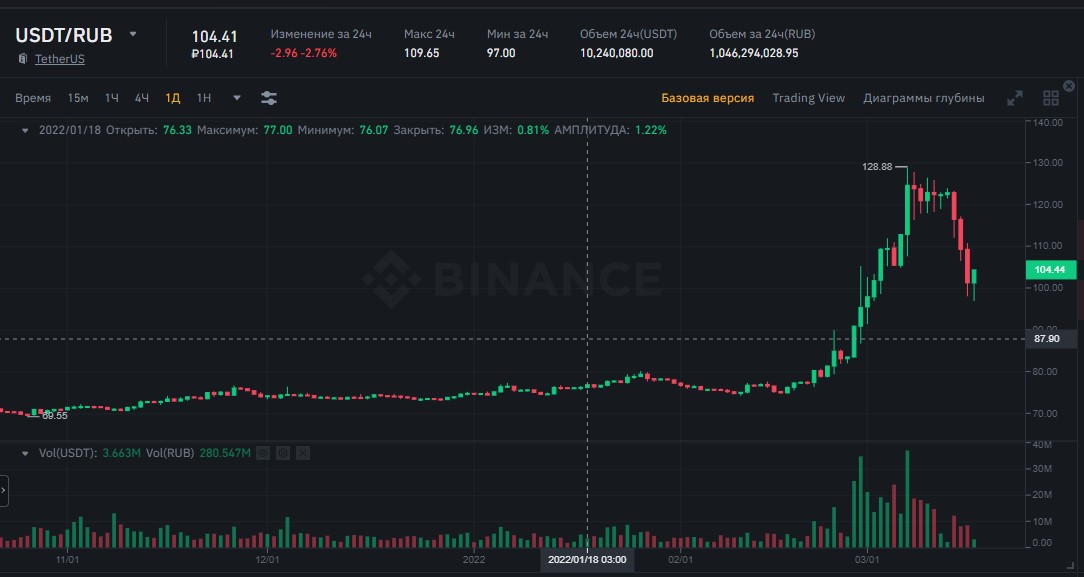Click the USDT volume value 10,240,080.00

point(617,53)
